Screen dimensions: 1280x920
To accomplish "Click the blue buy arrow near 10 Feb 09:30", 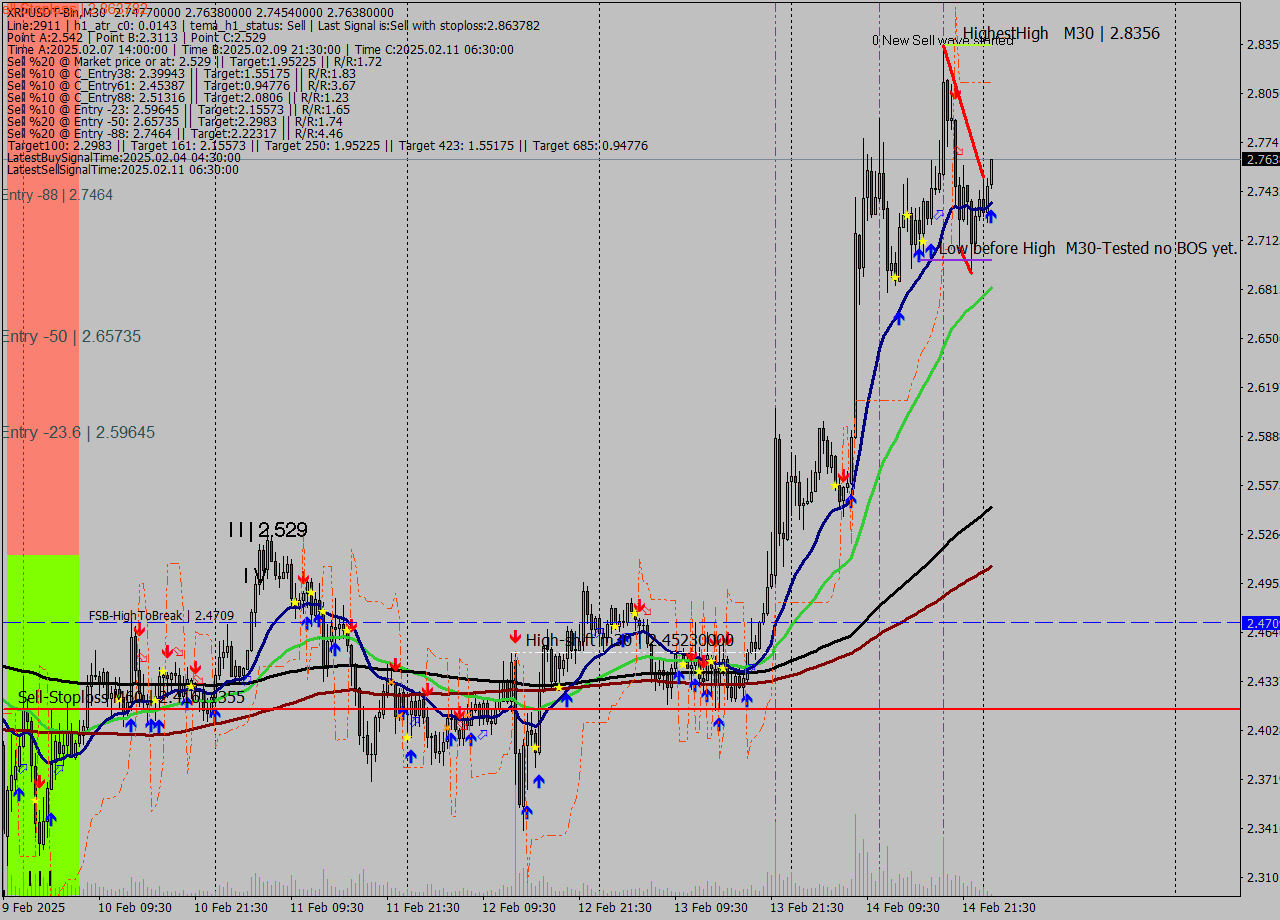I will point(131,725).
